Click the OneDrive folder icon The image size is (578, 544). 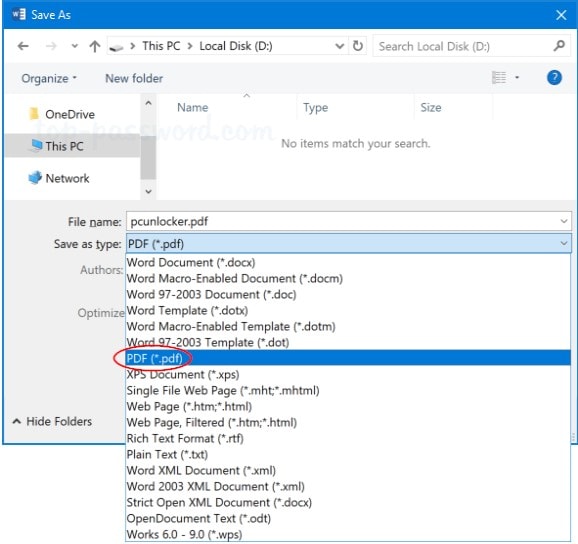(34, 114)
